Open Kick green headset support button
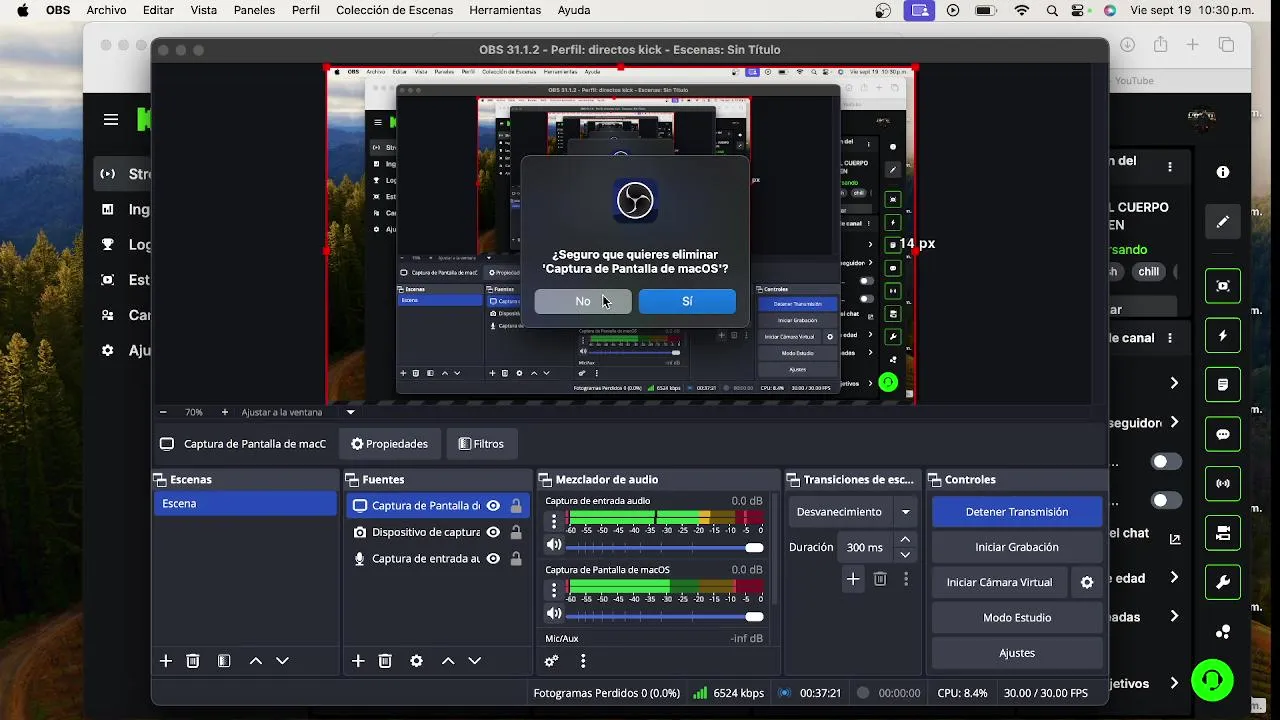This screenshot has width=1280, height=720. [x=1212, y=681]
